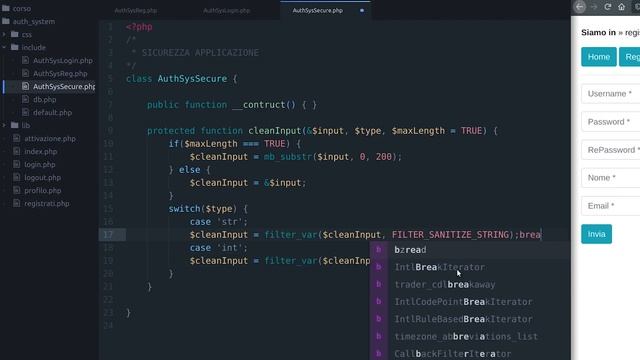This screenshot has height=360, width=640.
Task: Click unsaved dot on AuthSysSecure.php tab
Action: pyautogui.click(x=362, y=11)
